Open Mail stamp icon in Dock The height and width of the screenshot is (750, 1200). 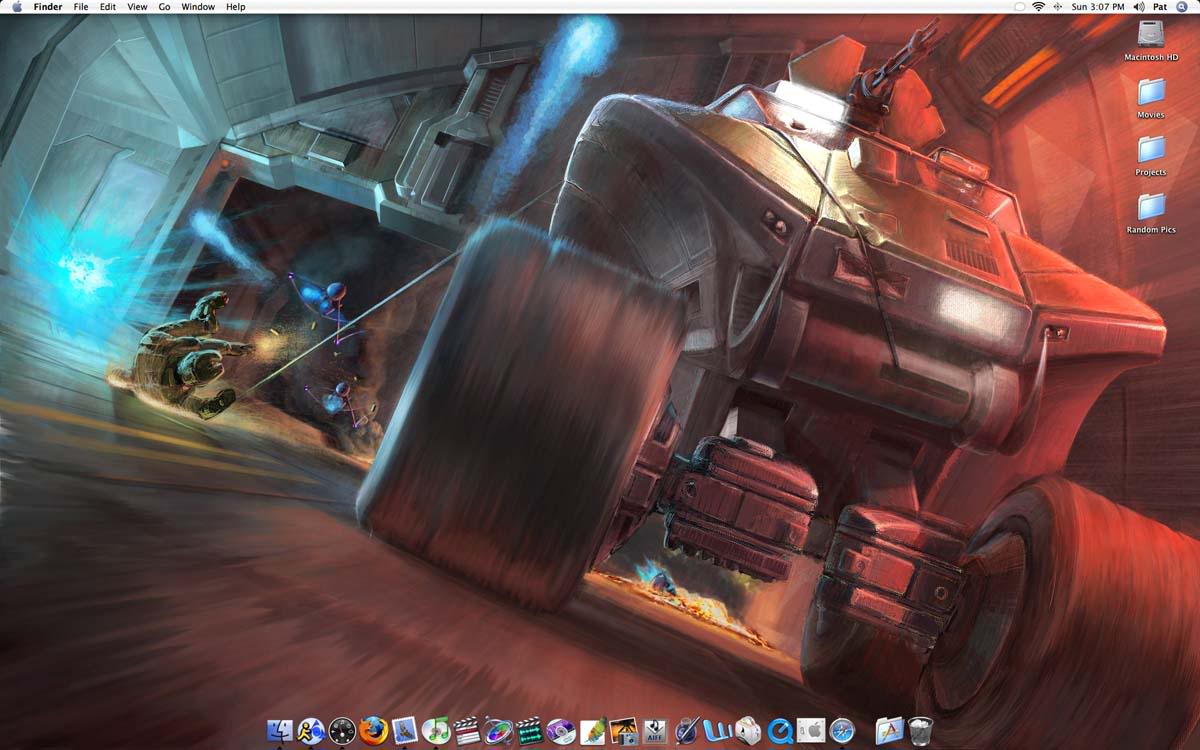(405, 732)
